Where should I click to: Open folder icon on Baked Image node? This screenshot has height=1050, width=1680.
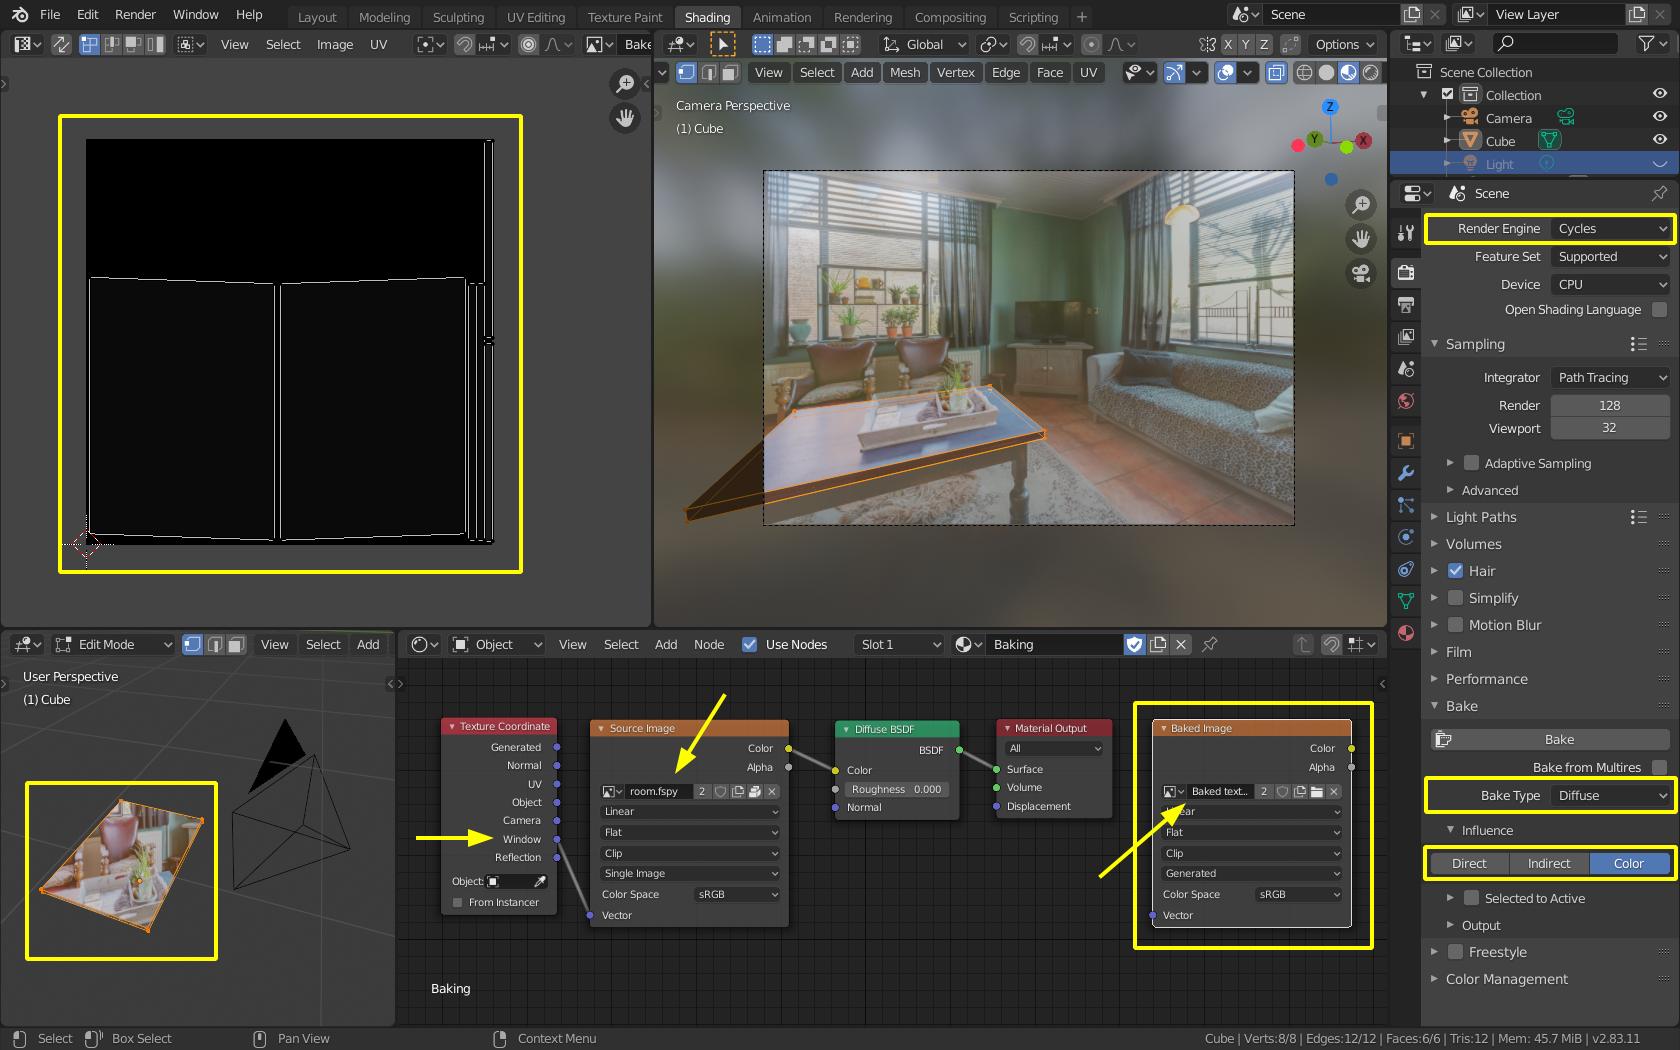click(x=1317, y=791)
